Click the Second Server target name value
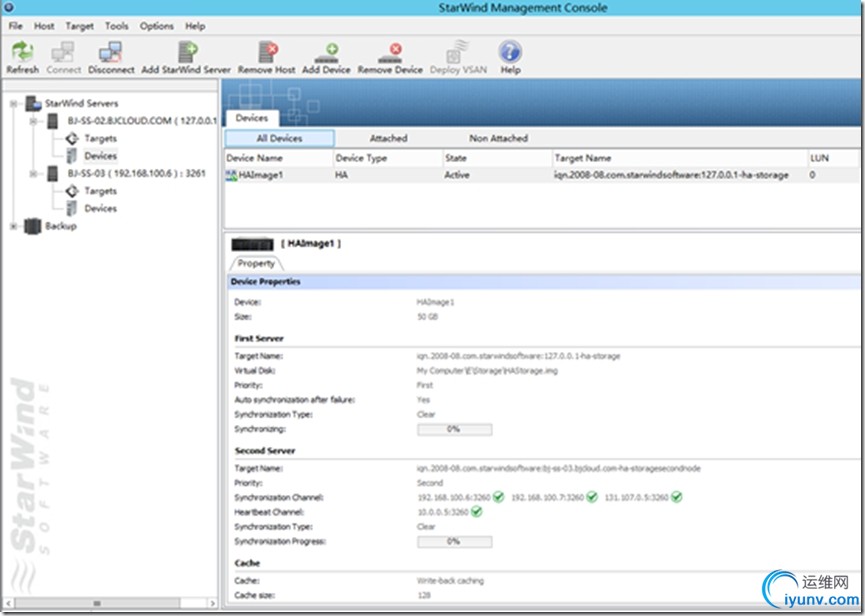 pos(558,469)
